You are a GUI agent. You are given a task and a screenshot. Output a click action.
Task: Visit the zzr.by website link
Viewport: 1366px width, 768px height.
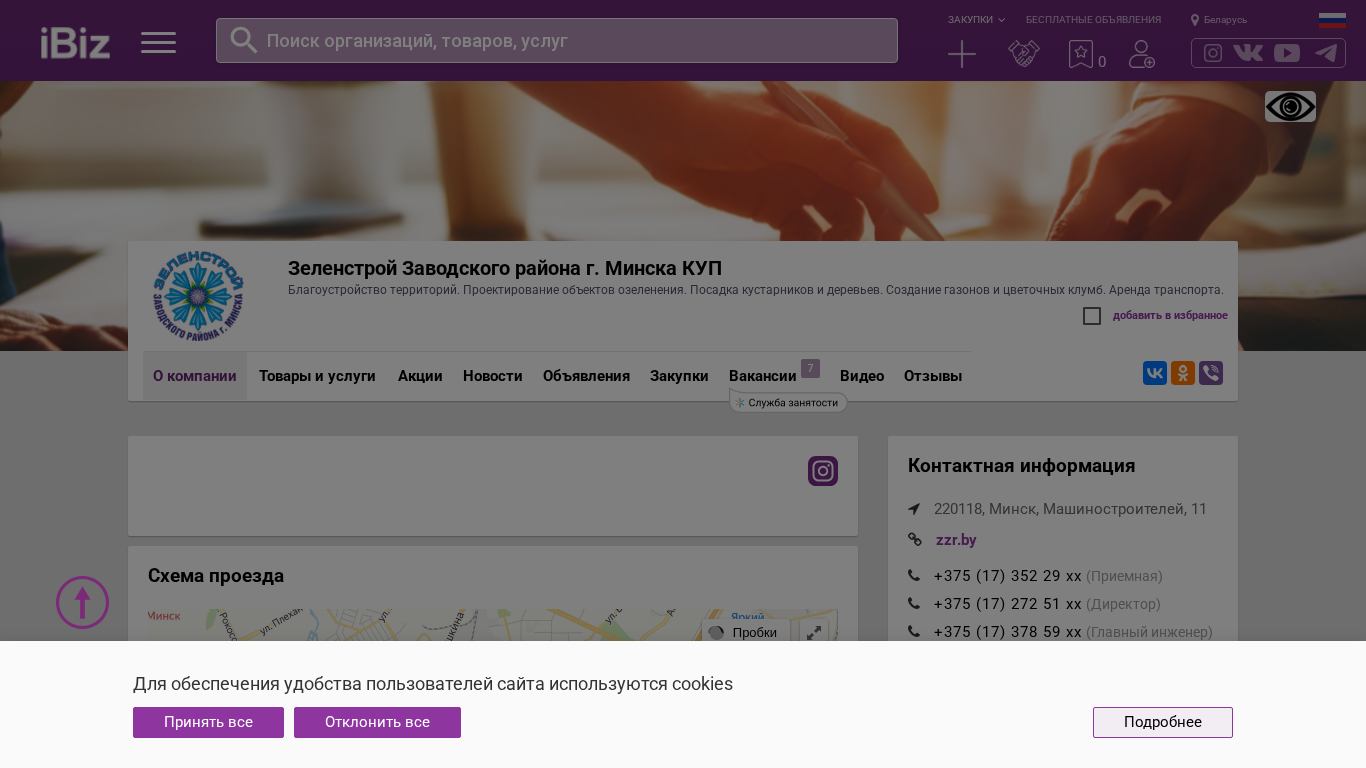pos(956,540)
